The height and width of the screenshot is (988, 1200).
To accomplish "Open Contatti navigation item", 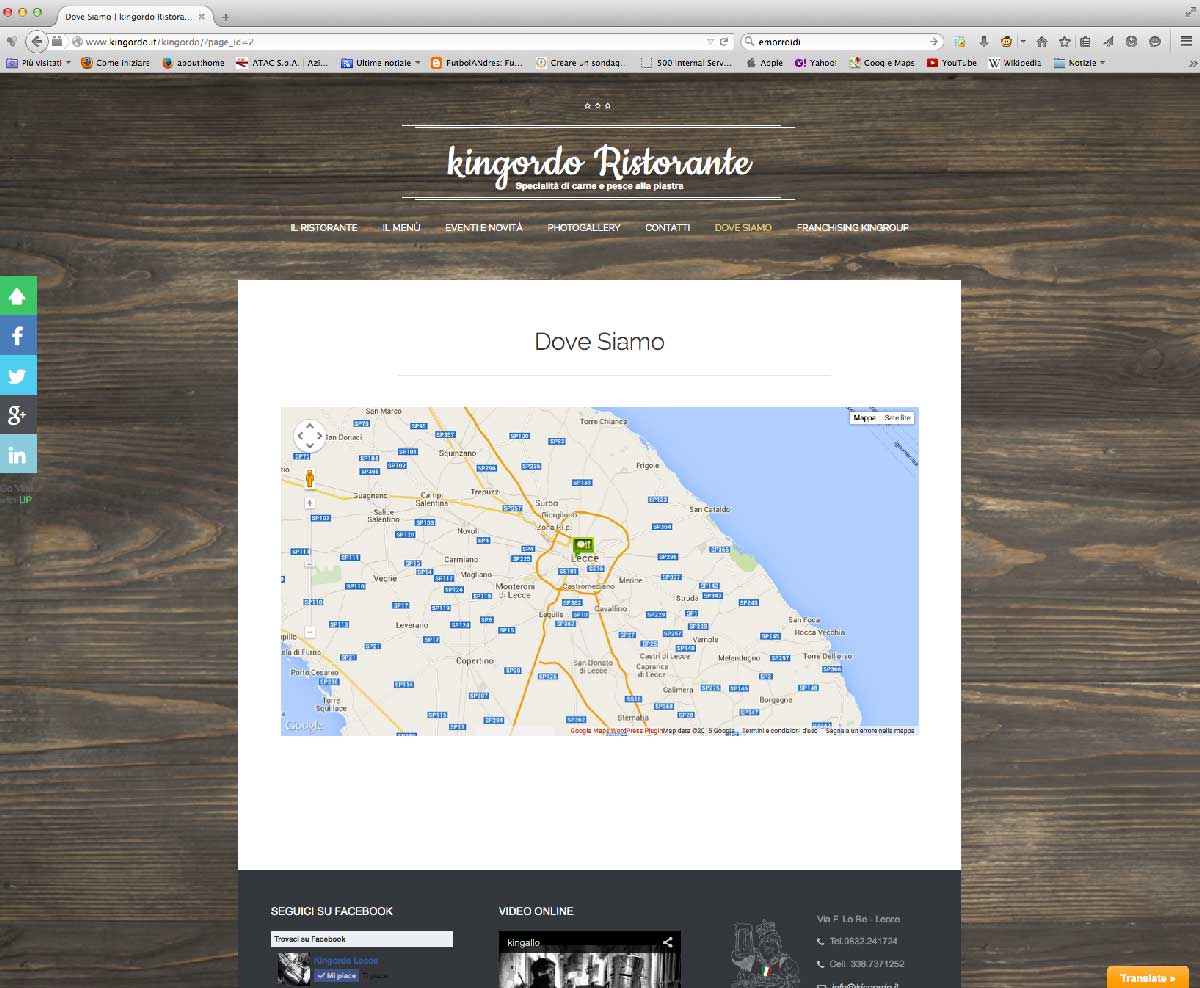I will tap(667, 228).
